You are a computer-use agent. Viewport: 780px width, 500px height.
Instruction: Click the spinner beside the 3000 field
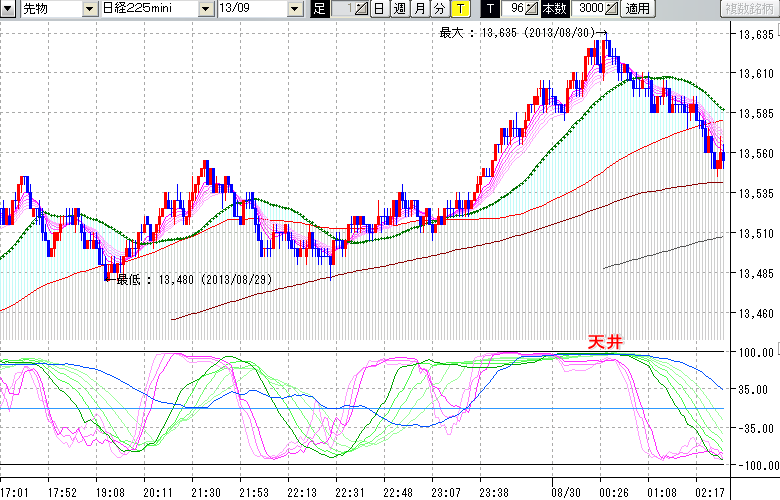[612, 9]
